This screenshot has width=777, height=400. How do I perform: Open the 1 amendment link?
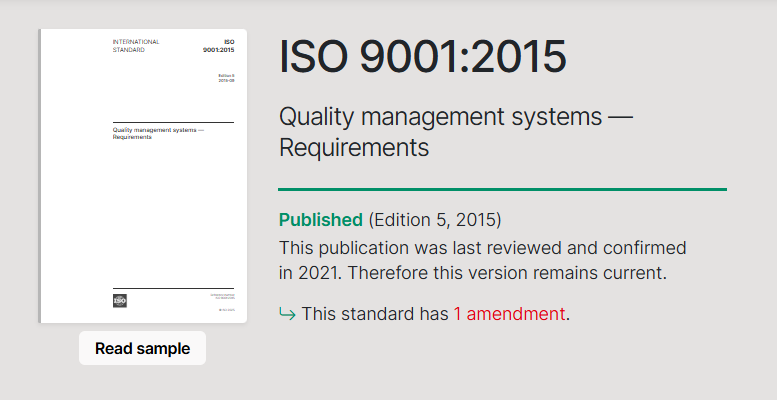tap(509, 314)
